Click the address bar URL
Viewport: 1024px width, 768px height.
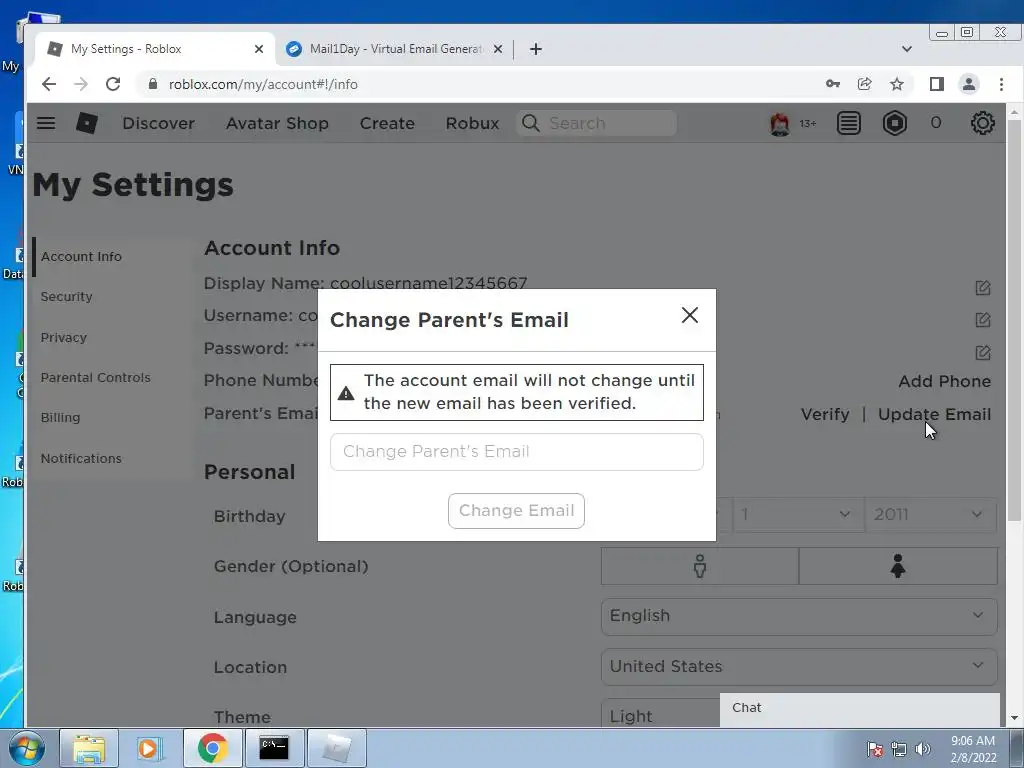263,84
